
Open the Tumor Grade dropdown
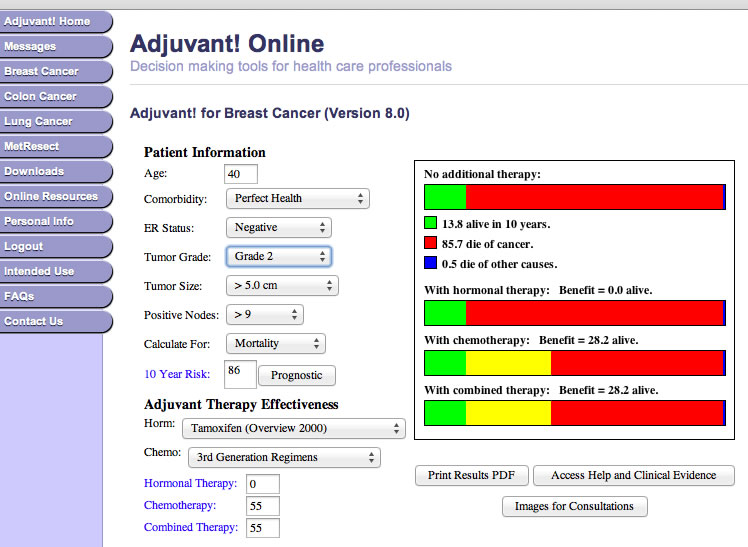(x=279, y=257)
